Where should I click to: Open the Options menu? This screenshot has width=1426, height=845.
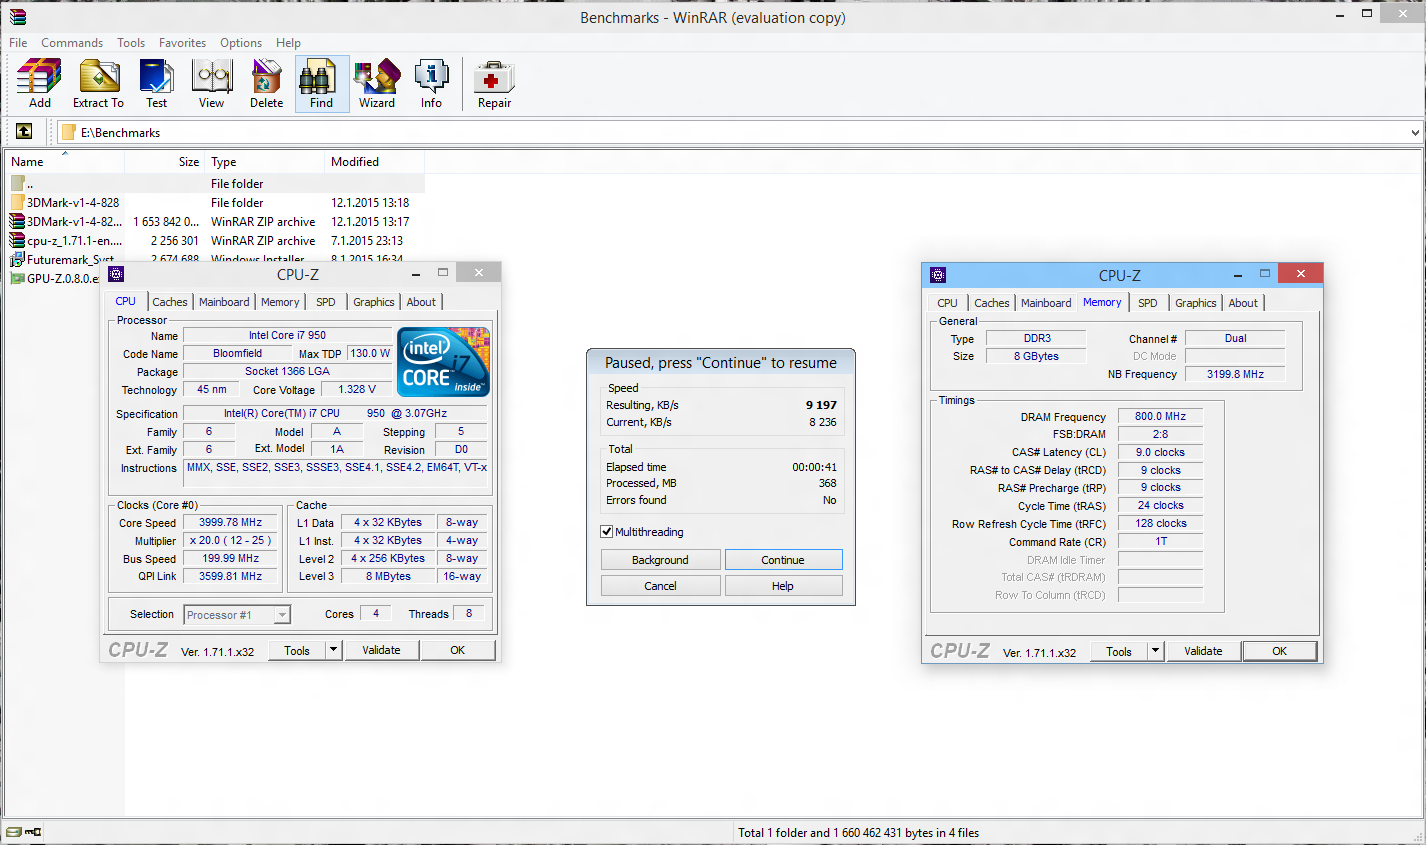(241, 43)
